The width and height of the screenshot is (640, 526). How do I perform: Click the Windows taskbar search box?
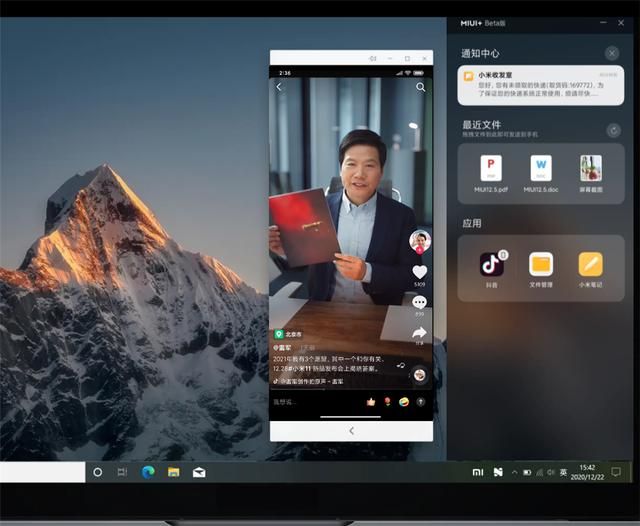point(42,472)
